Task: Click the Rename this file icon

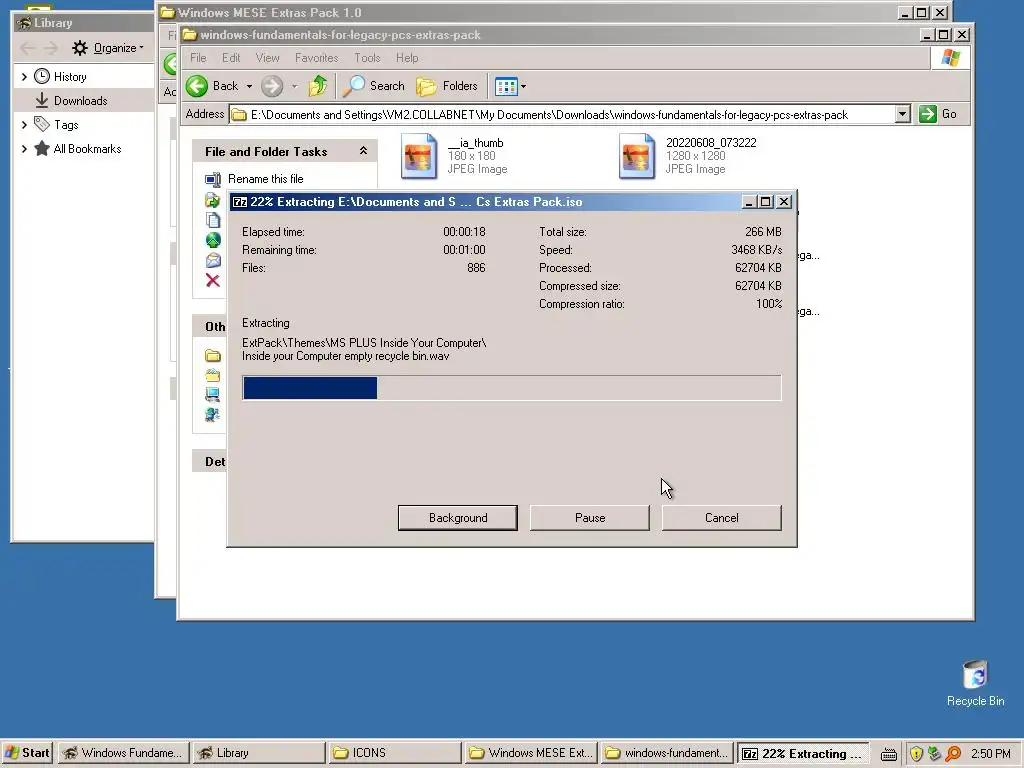Action: (x=213, y=179)
